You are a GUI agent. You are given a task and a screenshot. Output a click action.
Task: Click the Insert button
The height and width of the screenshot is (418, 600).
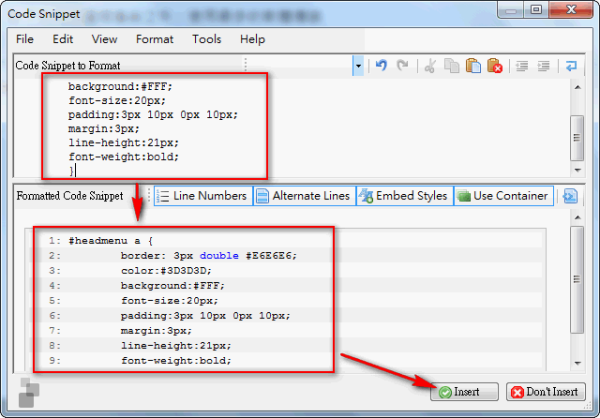click(x=465, y=392)
